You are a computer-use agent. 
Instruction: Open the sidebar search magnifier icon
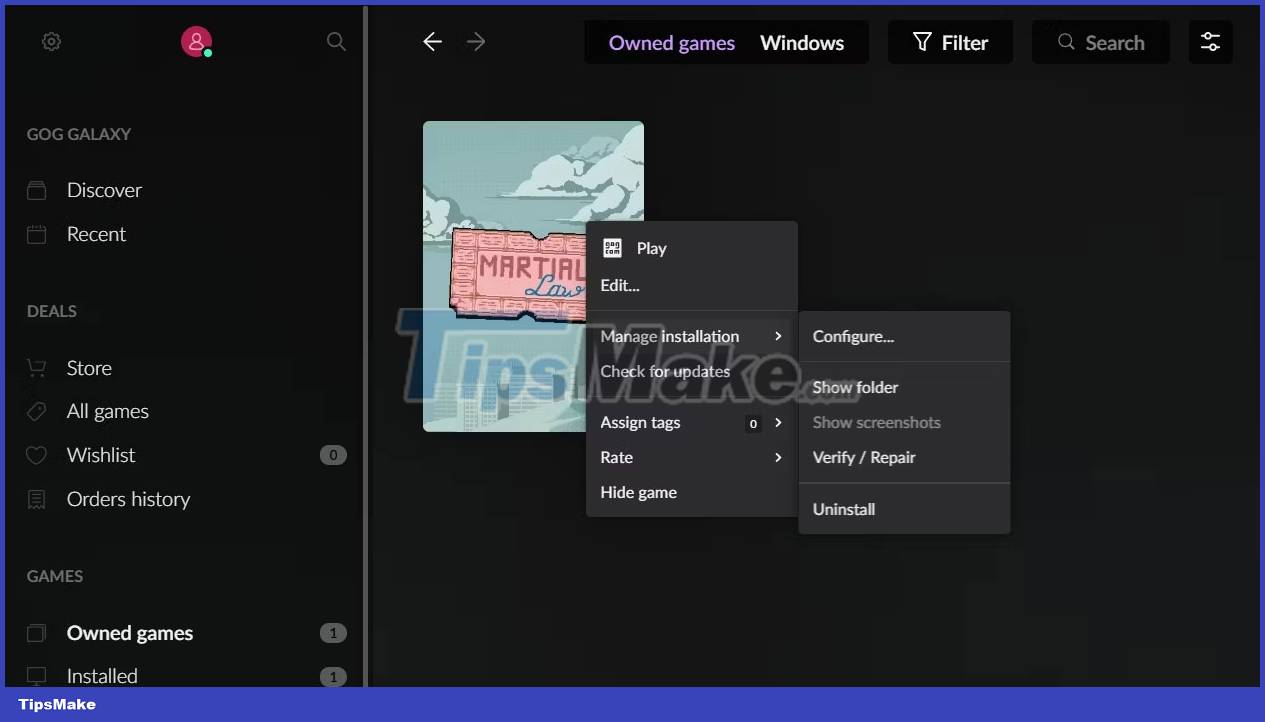336,41
